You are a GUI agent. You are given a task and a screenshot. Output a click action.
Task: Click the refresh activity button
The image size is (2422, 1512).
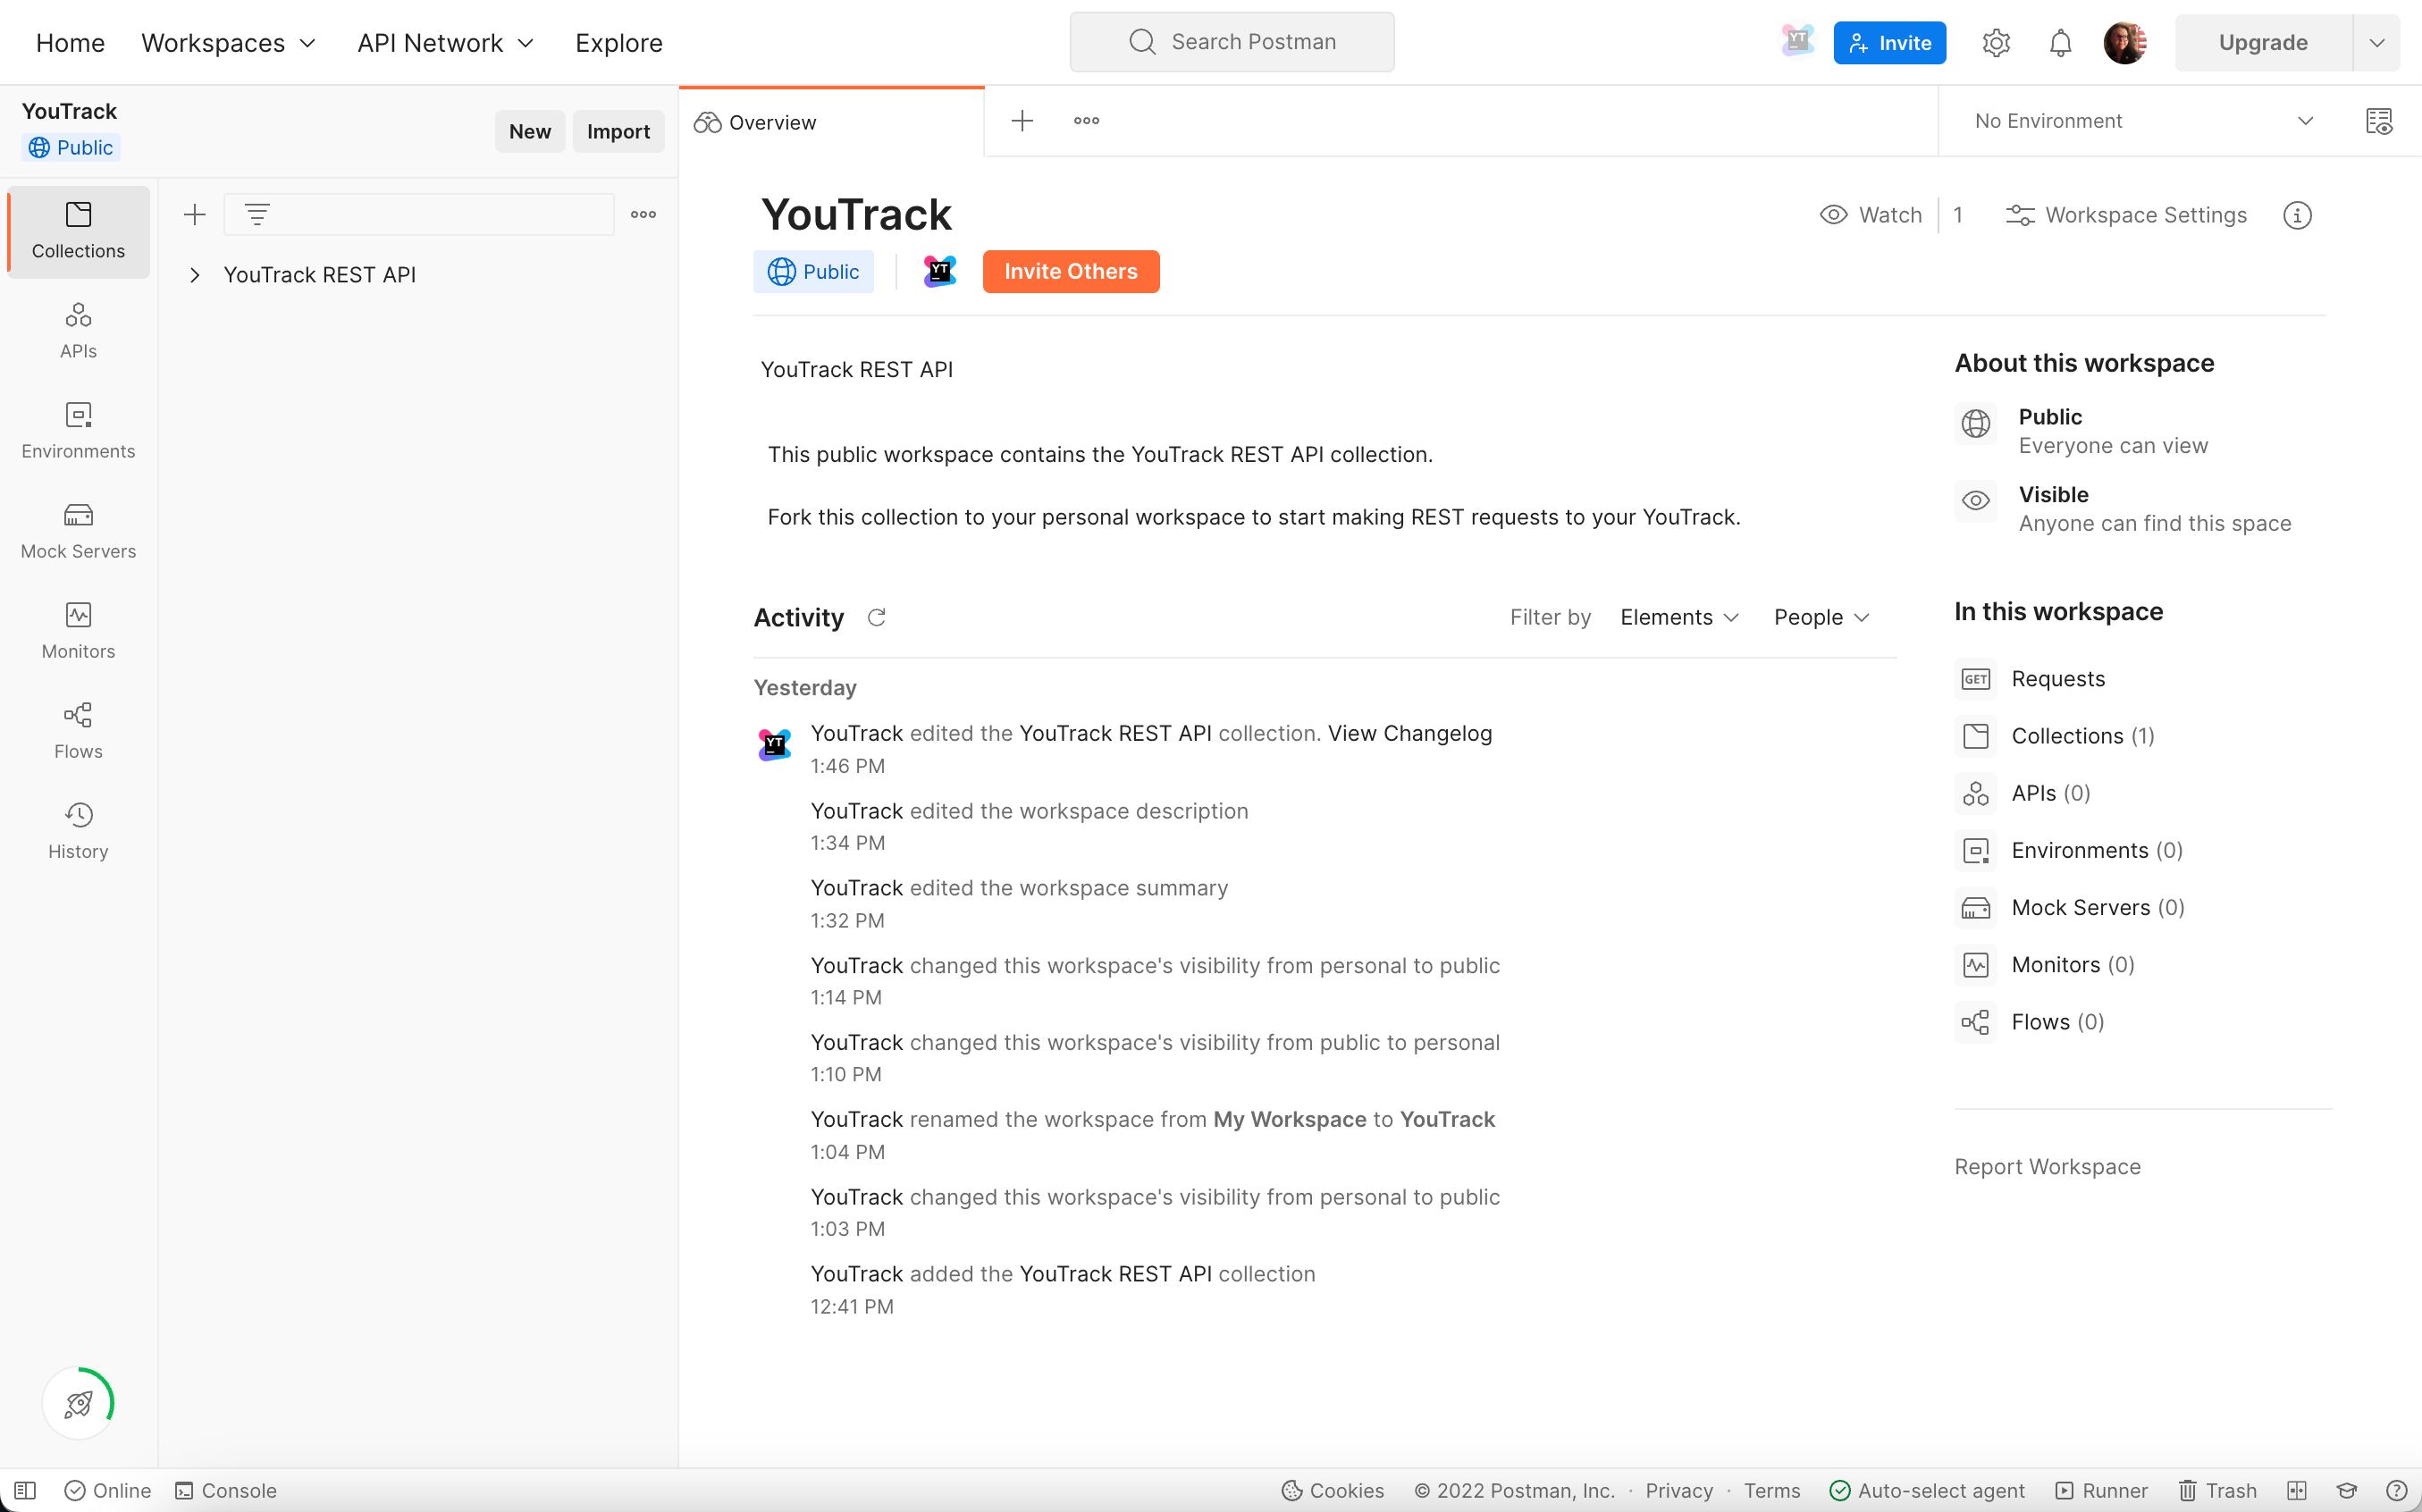[x=878, y=618]
